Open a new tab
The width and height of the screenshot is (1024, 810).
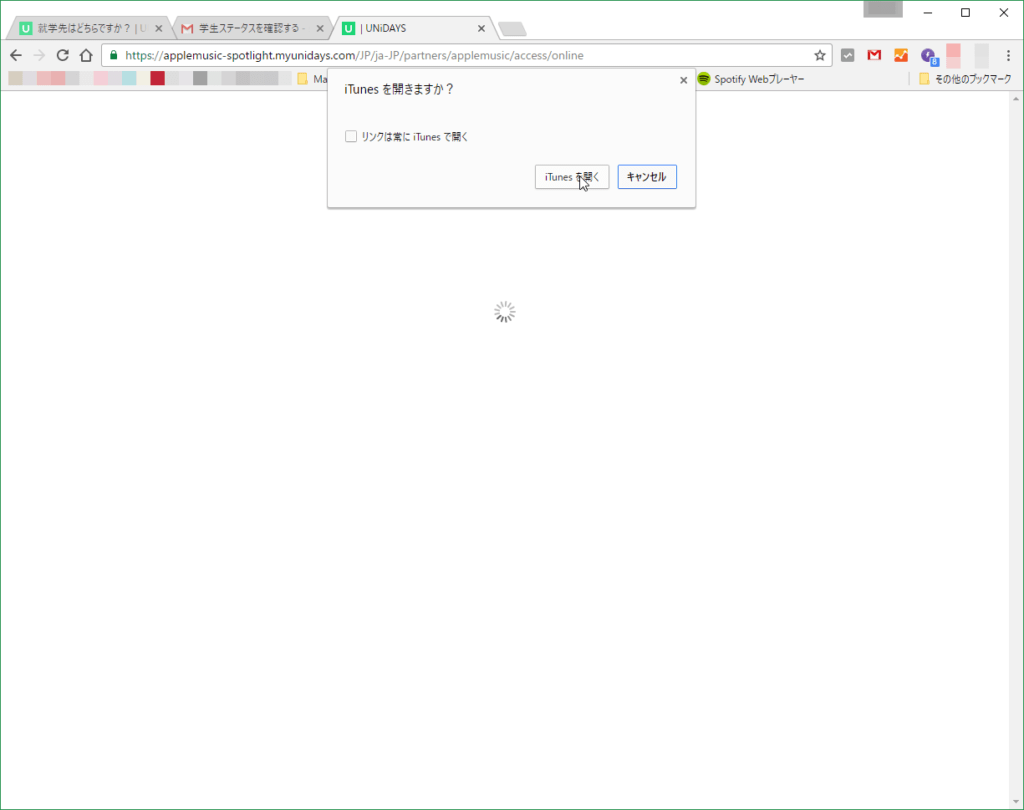pyautogui.click(x=512, y=29)
